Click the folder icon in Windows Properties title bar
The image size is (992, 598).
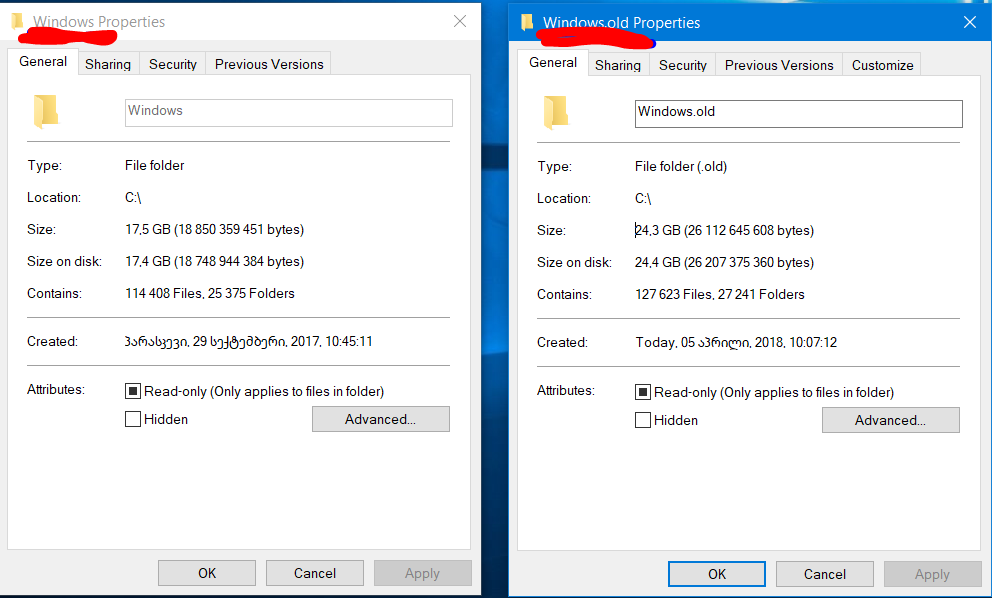(18, 22)
